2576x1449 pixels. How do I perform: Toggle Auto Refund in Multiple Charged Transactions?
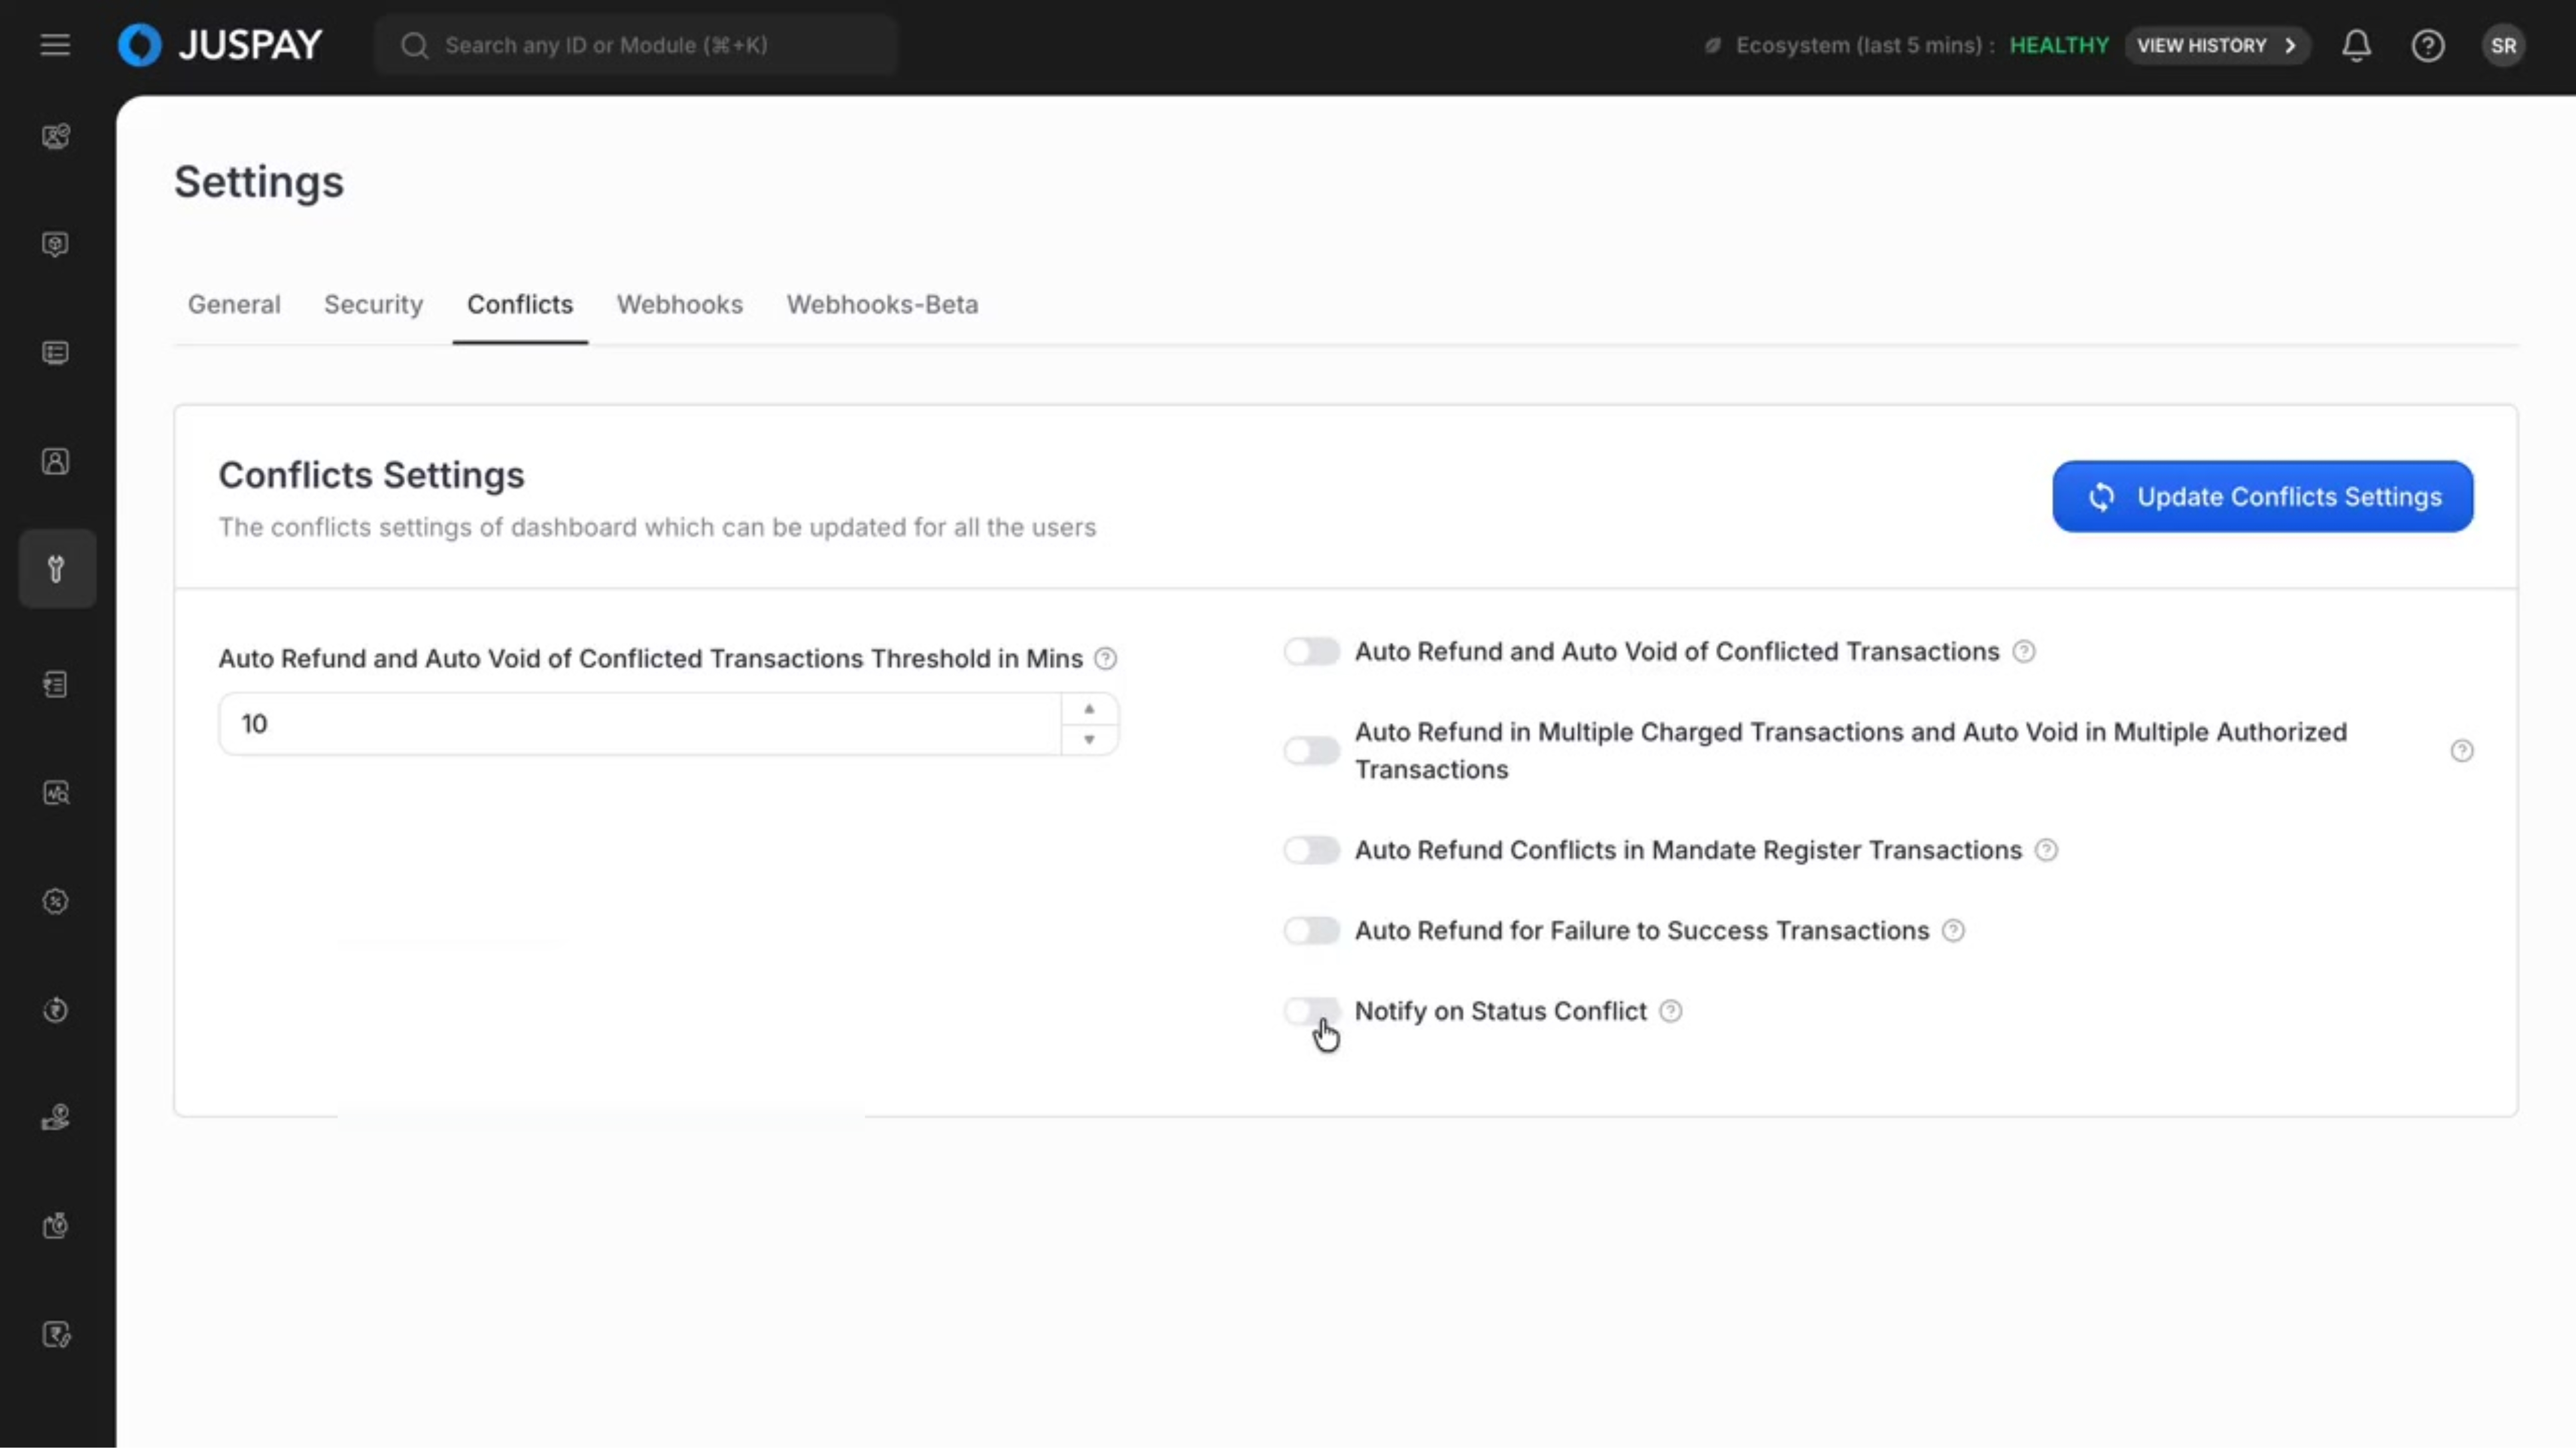click(1311, 751)
